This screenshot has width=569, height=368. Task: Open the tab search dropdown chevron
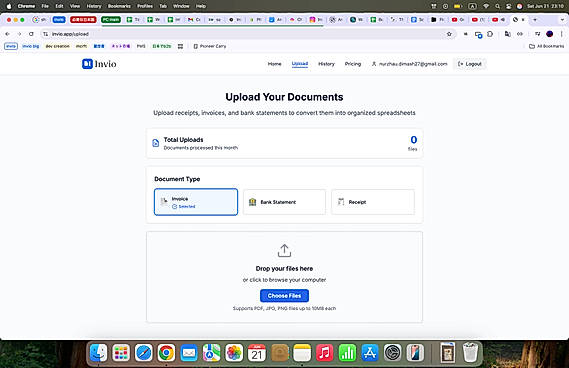[562, 20]
